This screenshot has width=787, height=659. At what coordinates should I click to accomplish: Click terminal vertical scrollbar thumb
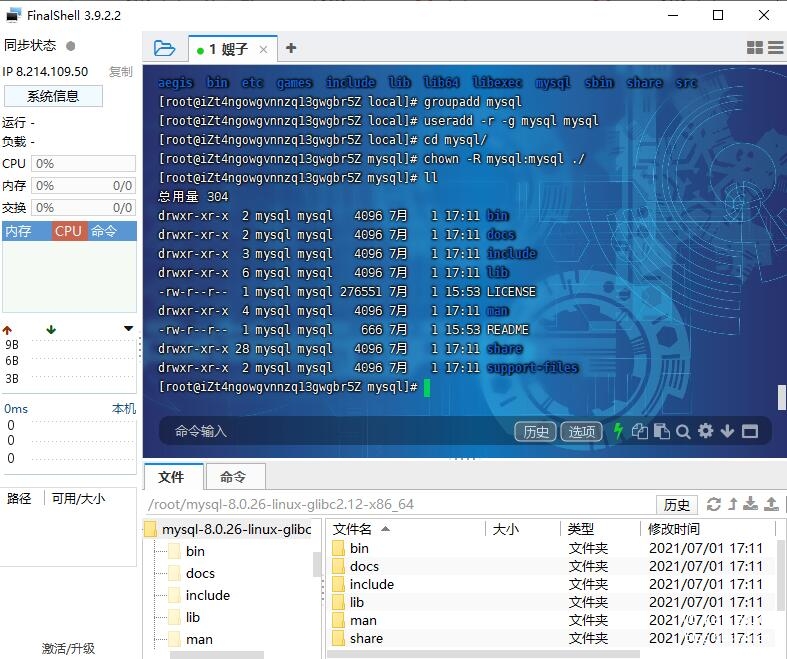(782, 397)
